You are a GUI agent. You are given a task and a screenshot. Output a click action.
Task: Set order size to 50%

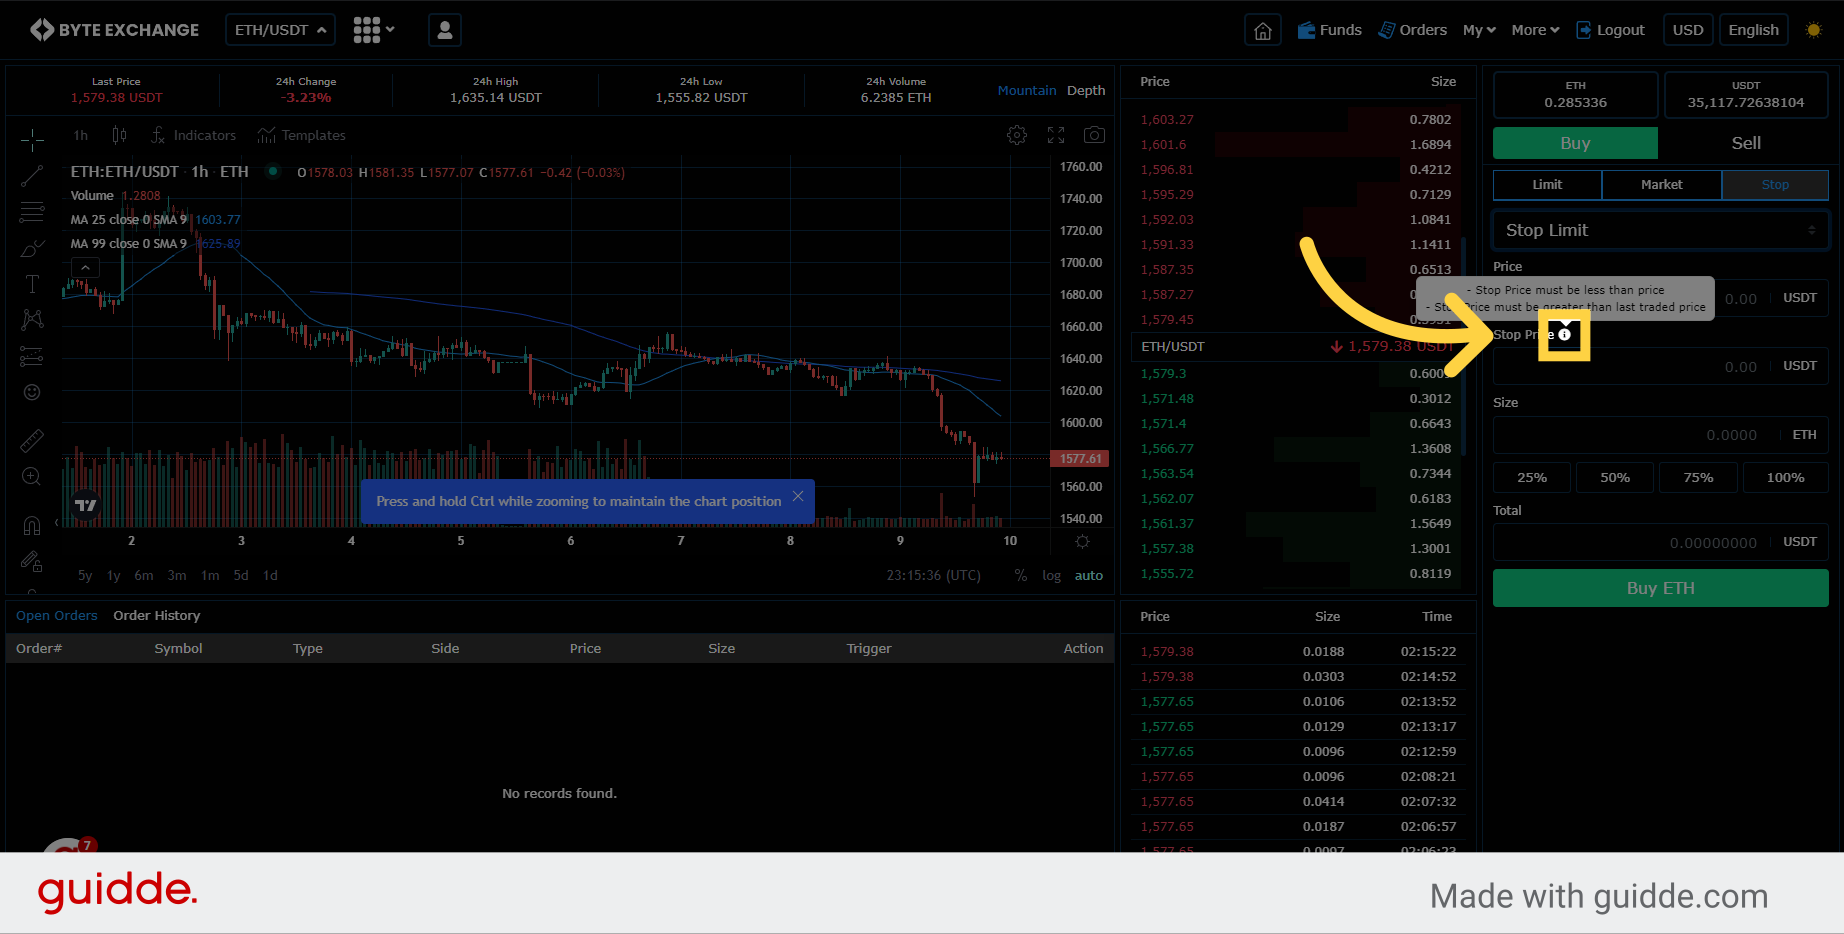pos(1615,477)
